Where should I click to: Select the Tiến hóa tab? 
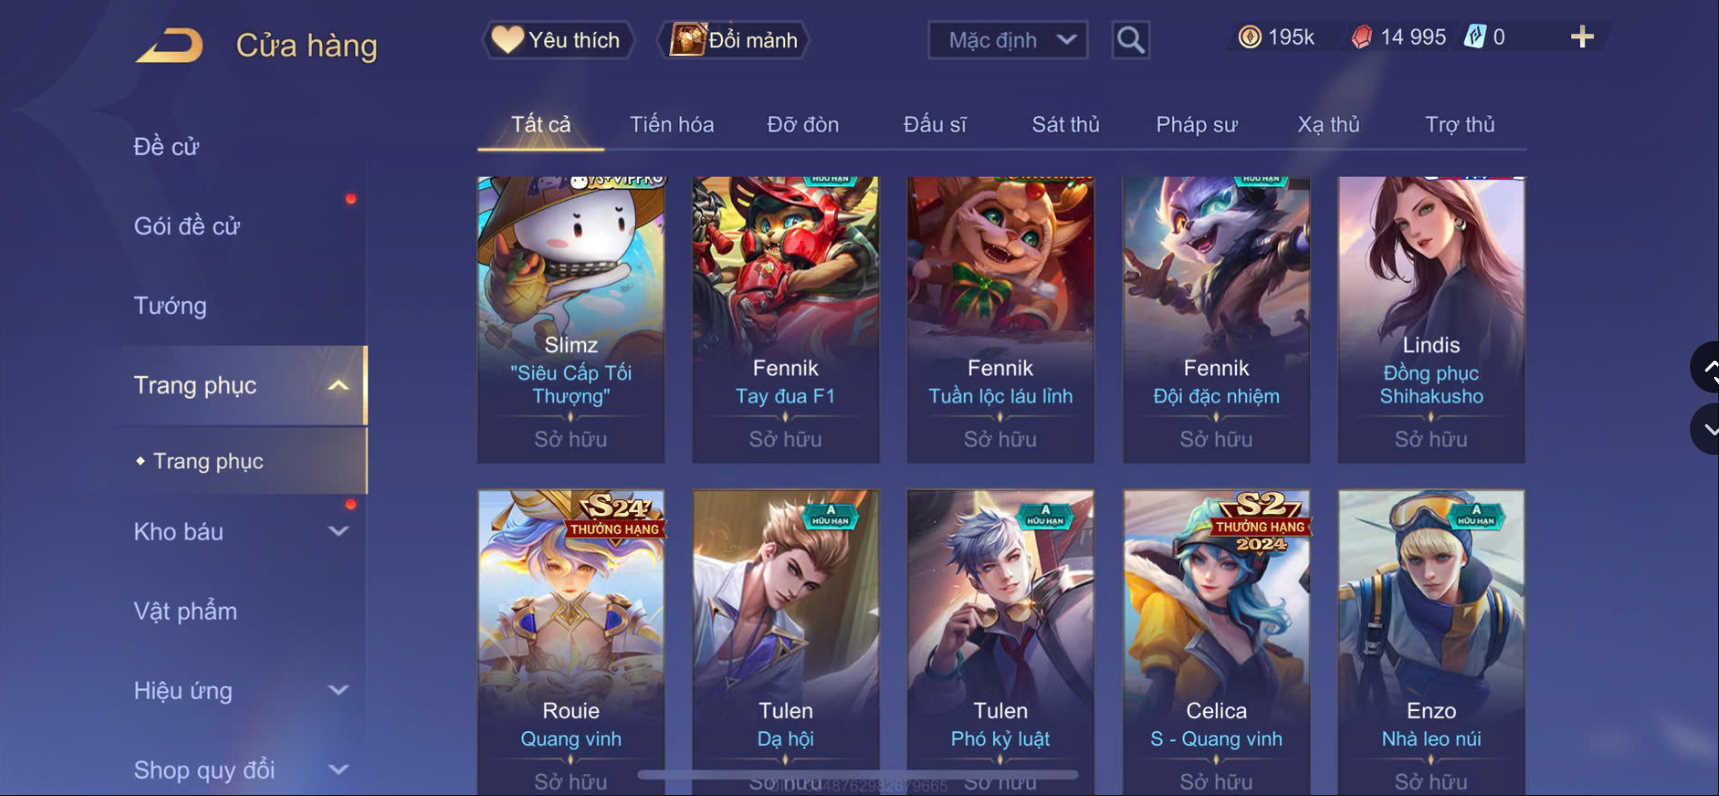672,125
